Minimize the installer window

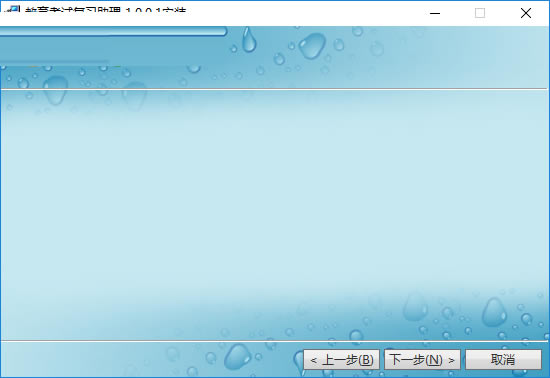435,13
